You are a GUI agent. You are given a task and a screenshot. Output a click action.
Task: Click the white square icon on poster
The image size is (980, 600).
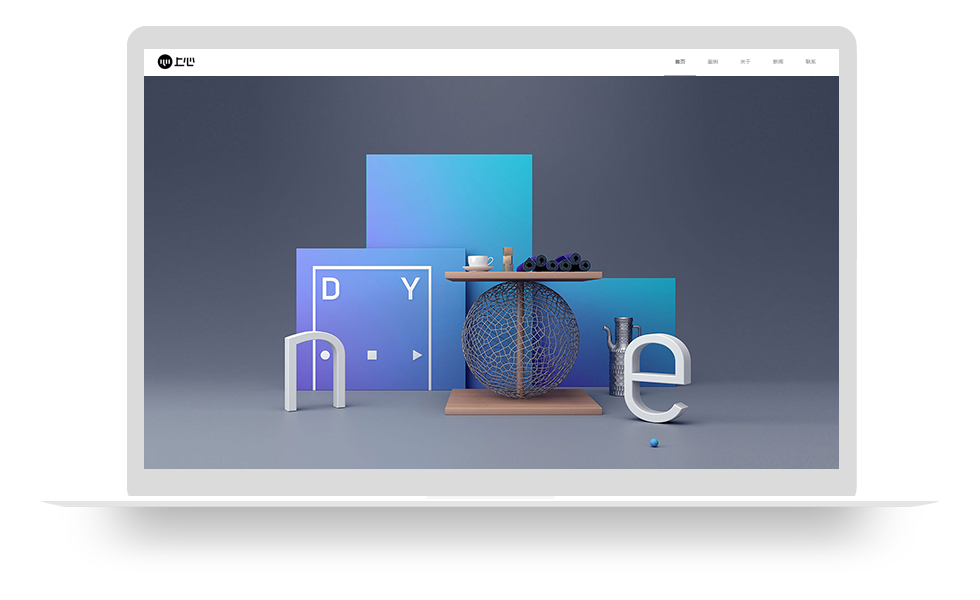[x=372, y=355]
